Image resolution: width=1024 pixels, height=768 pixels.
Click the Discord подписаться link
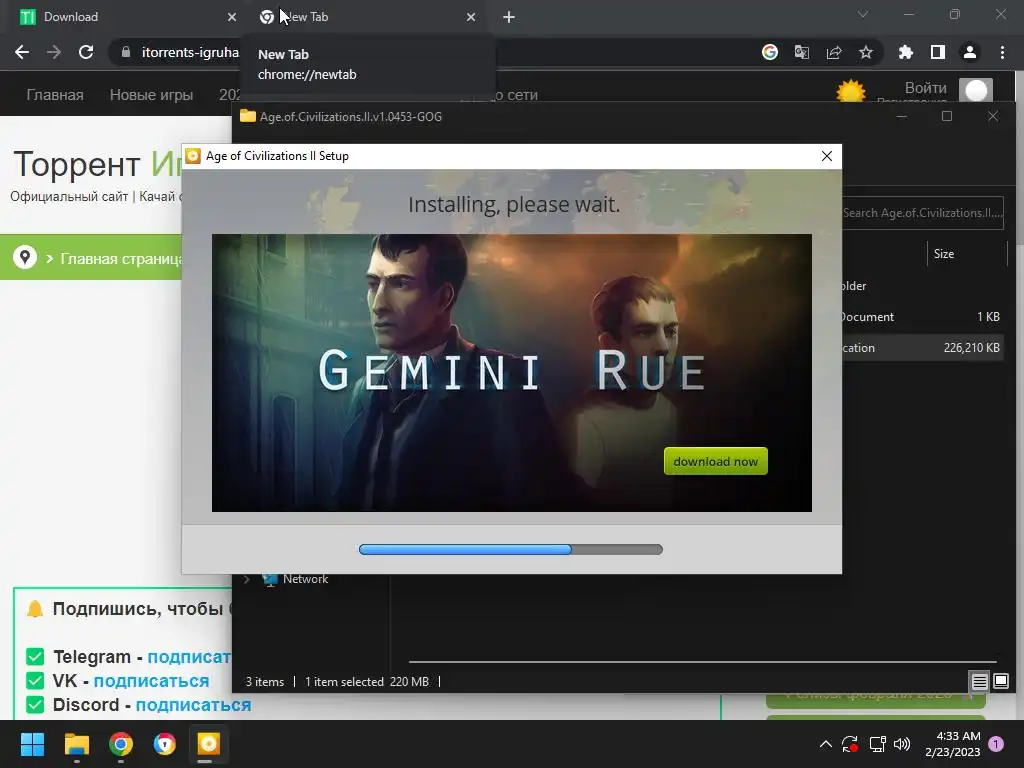[x=193, y=705]
